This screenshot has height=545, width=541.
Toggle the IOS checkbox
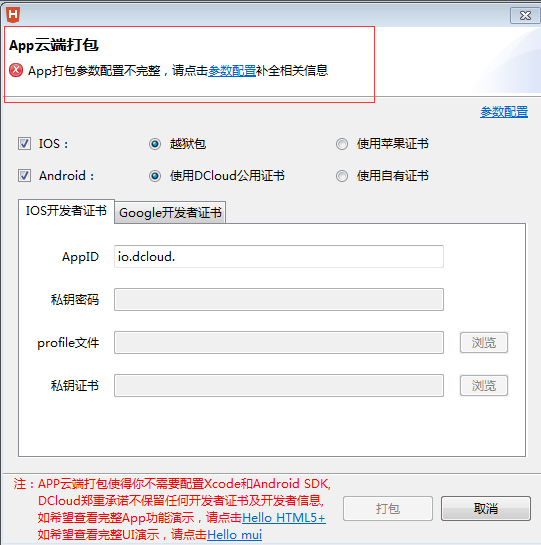click(24, 144)
